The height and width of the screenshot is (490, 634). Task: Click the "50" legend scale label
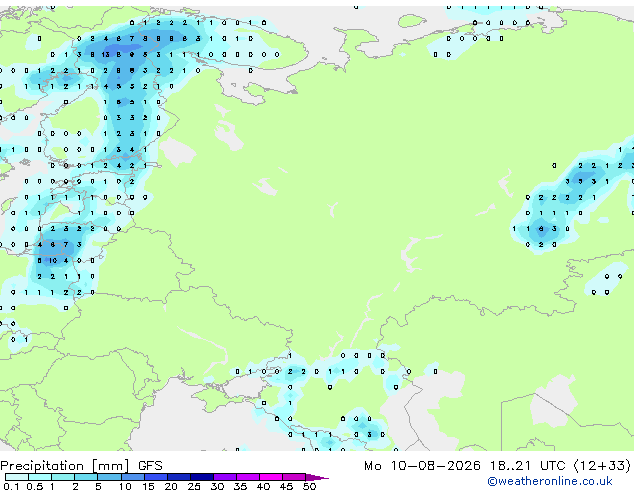(x=309, y=486)
